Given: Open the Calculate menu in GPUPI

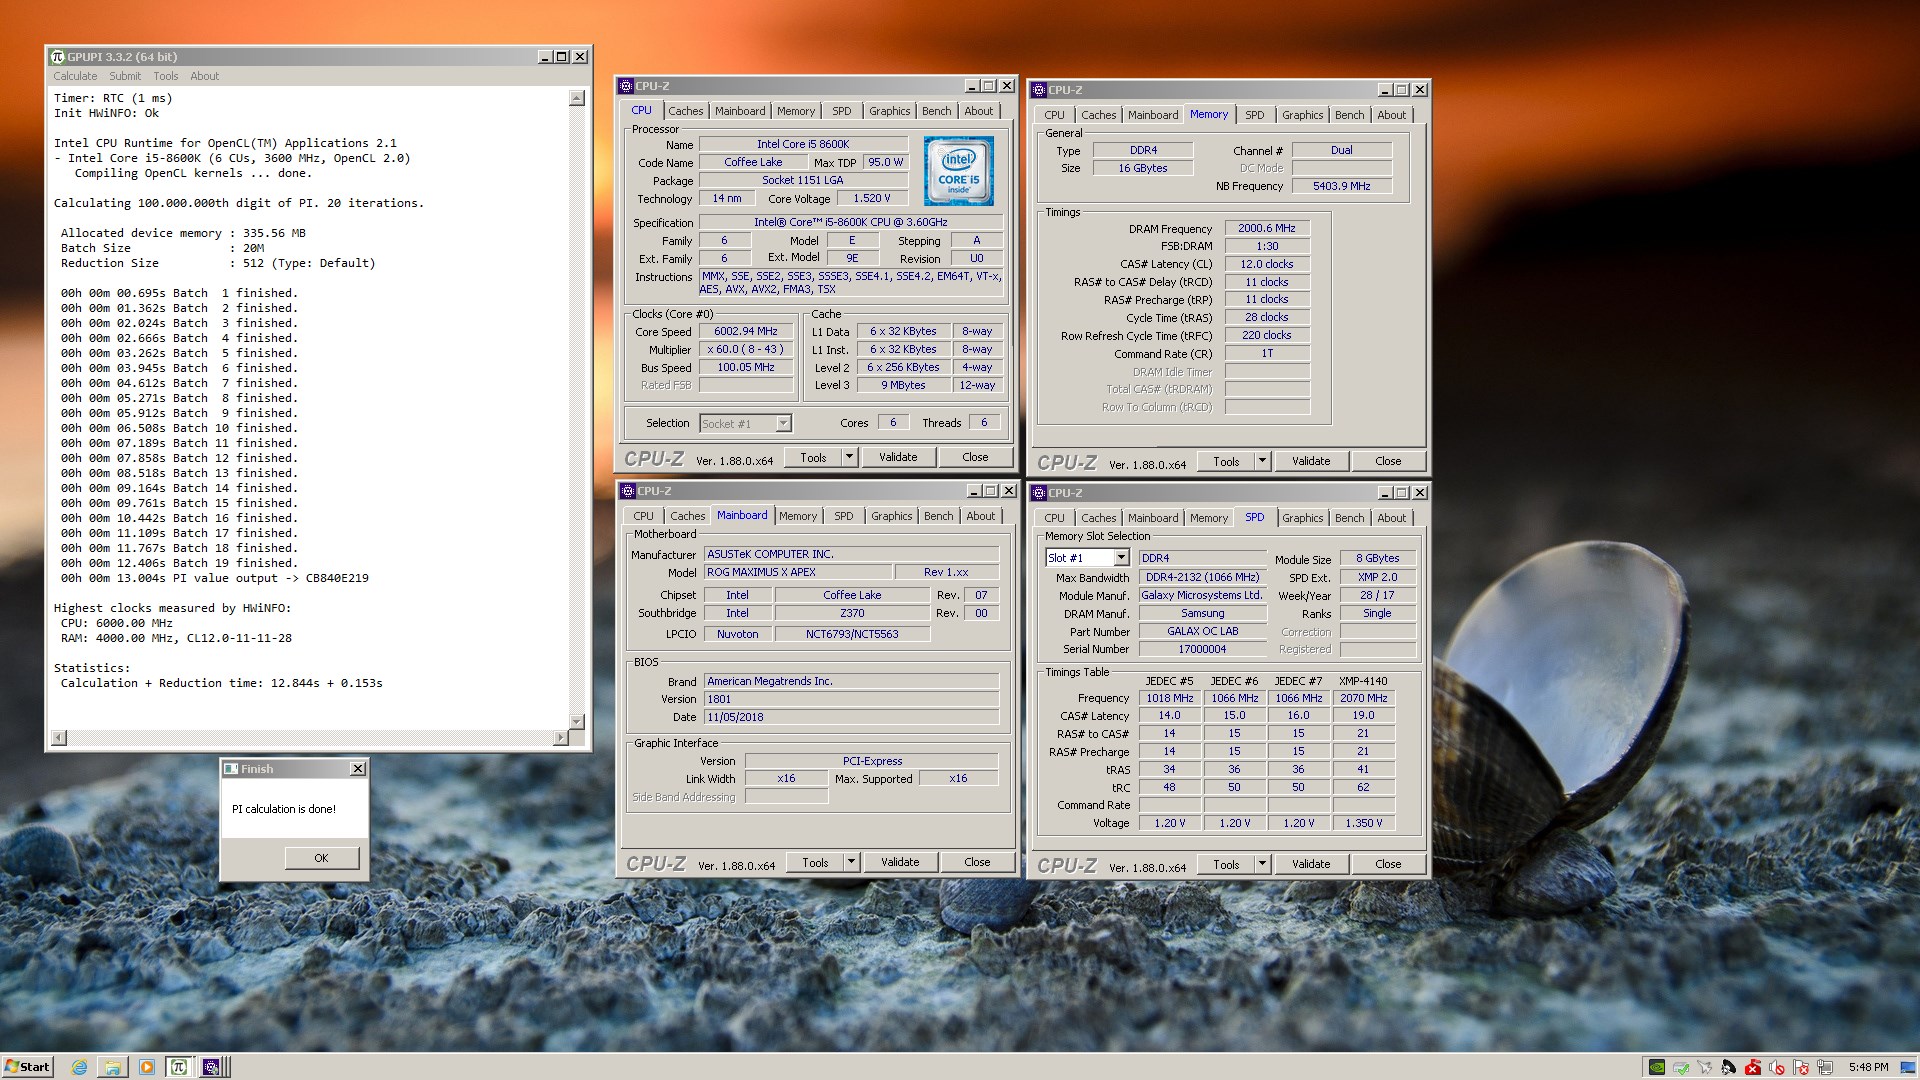Looking at the screenshot, I should (x=75, y=76).
